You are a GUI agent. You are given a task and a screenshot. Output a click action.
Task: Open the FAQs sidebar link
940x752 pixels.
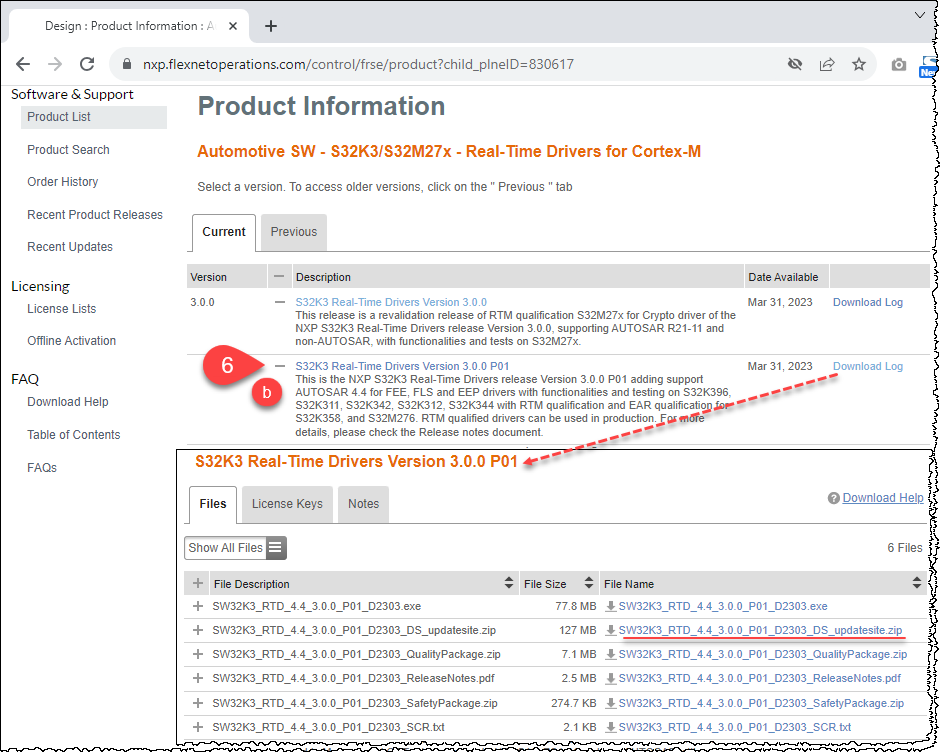(42, 468)
